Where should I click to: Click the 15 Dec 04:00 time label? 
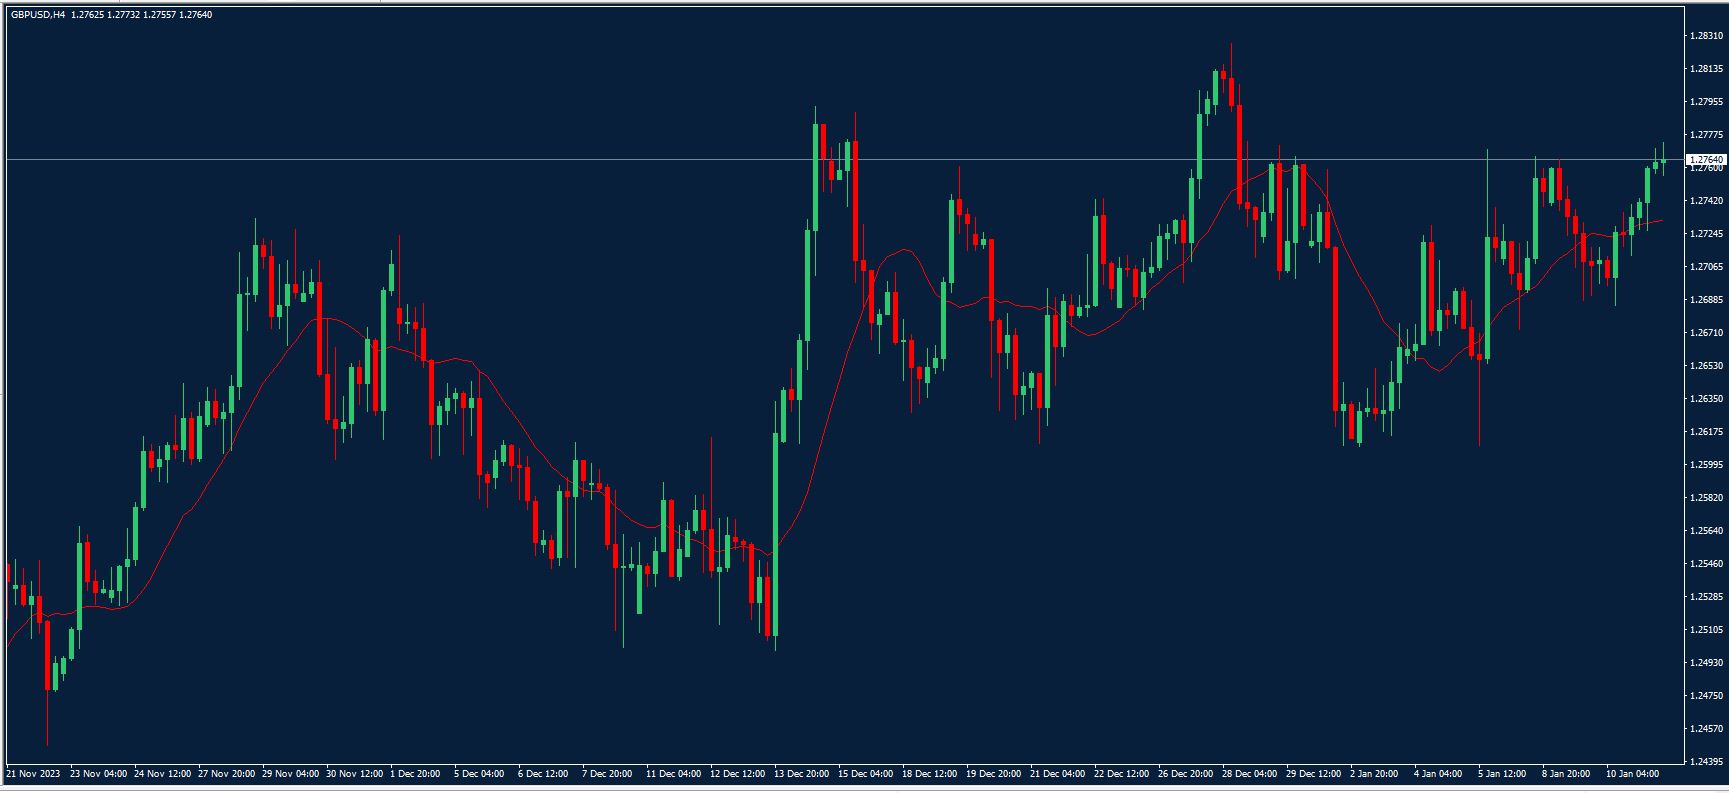point(866,774)
